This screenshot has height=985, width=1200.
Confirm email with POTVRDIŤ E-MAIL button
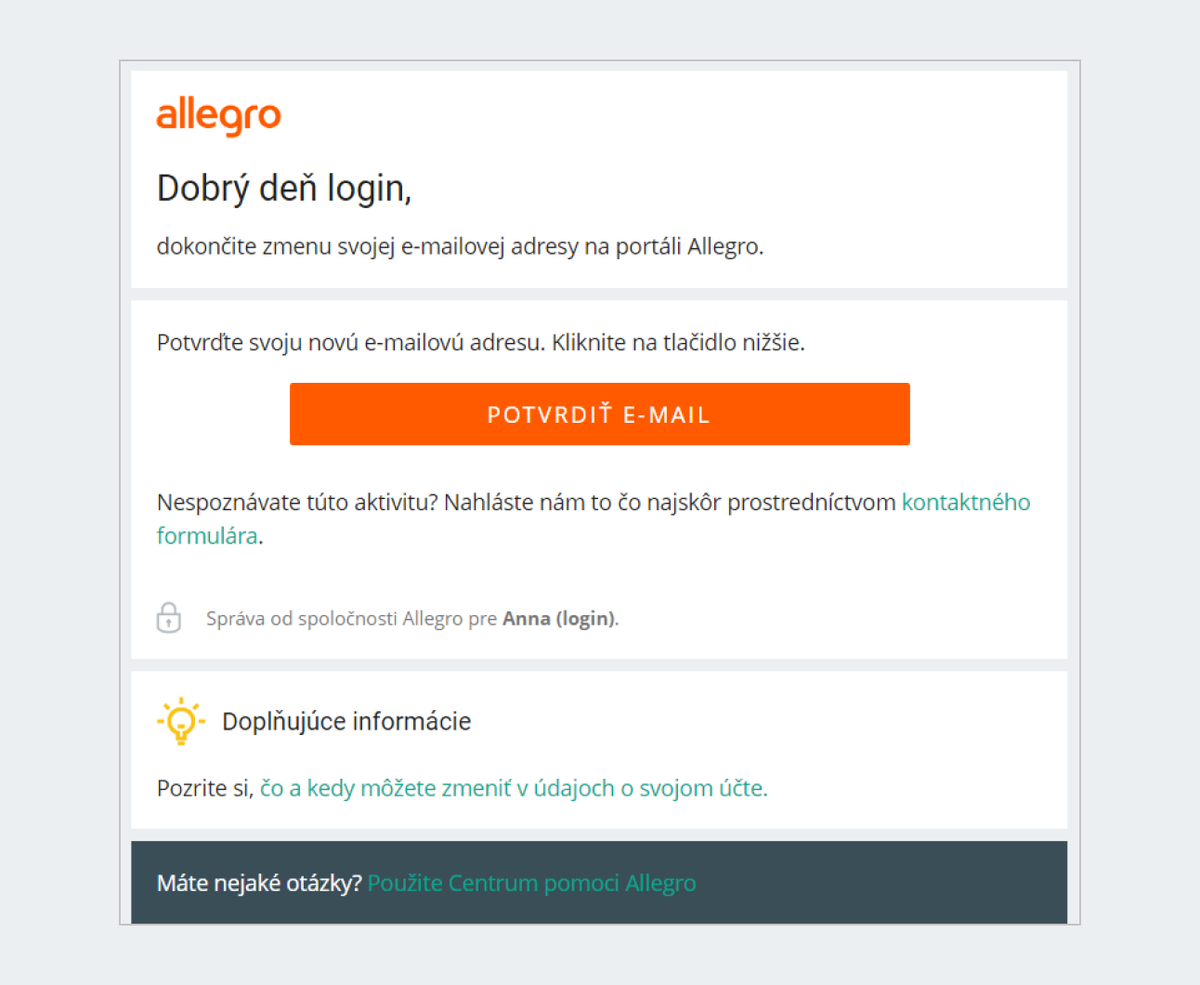[600, 414]
